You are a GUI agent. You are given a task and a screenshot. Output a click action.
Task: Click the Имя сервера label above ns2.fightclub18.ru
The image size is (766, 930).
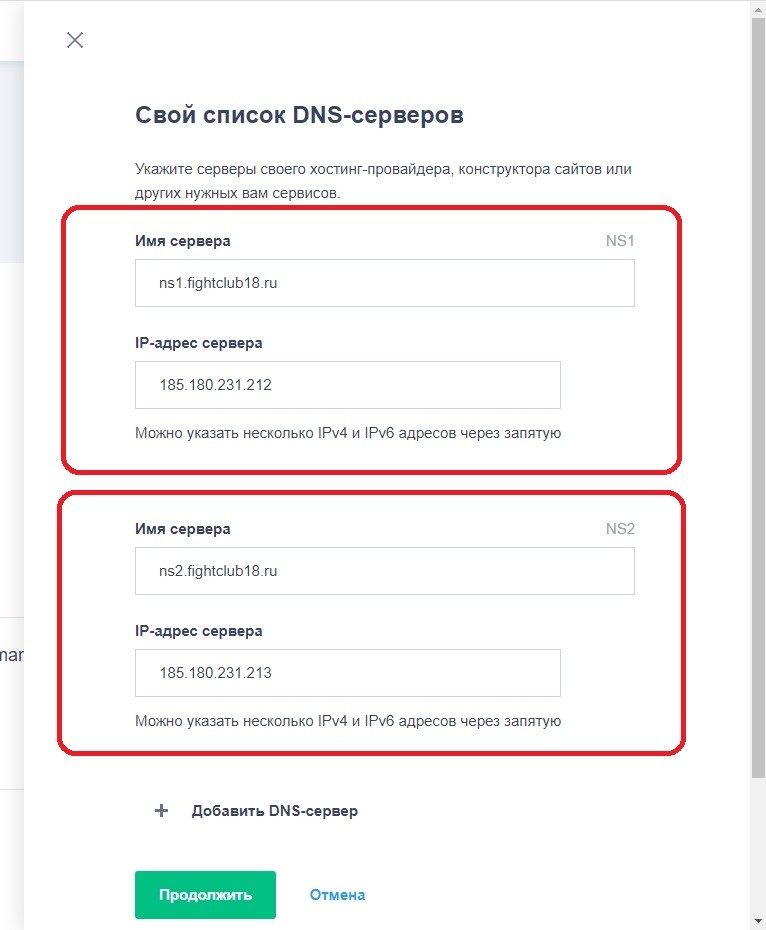click(182, 529)
